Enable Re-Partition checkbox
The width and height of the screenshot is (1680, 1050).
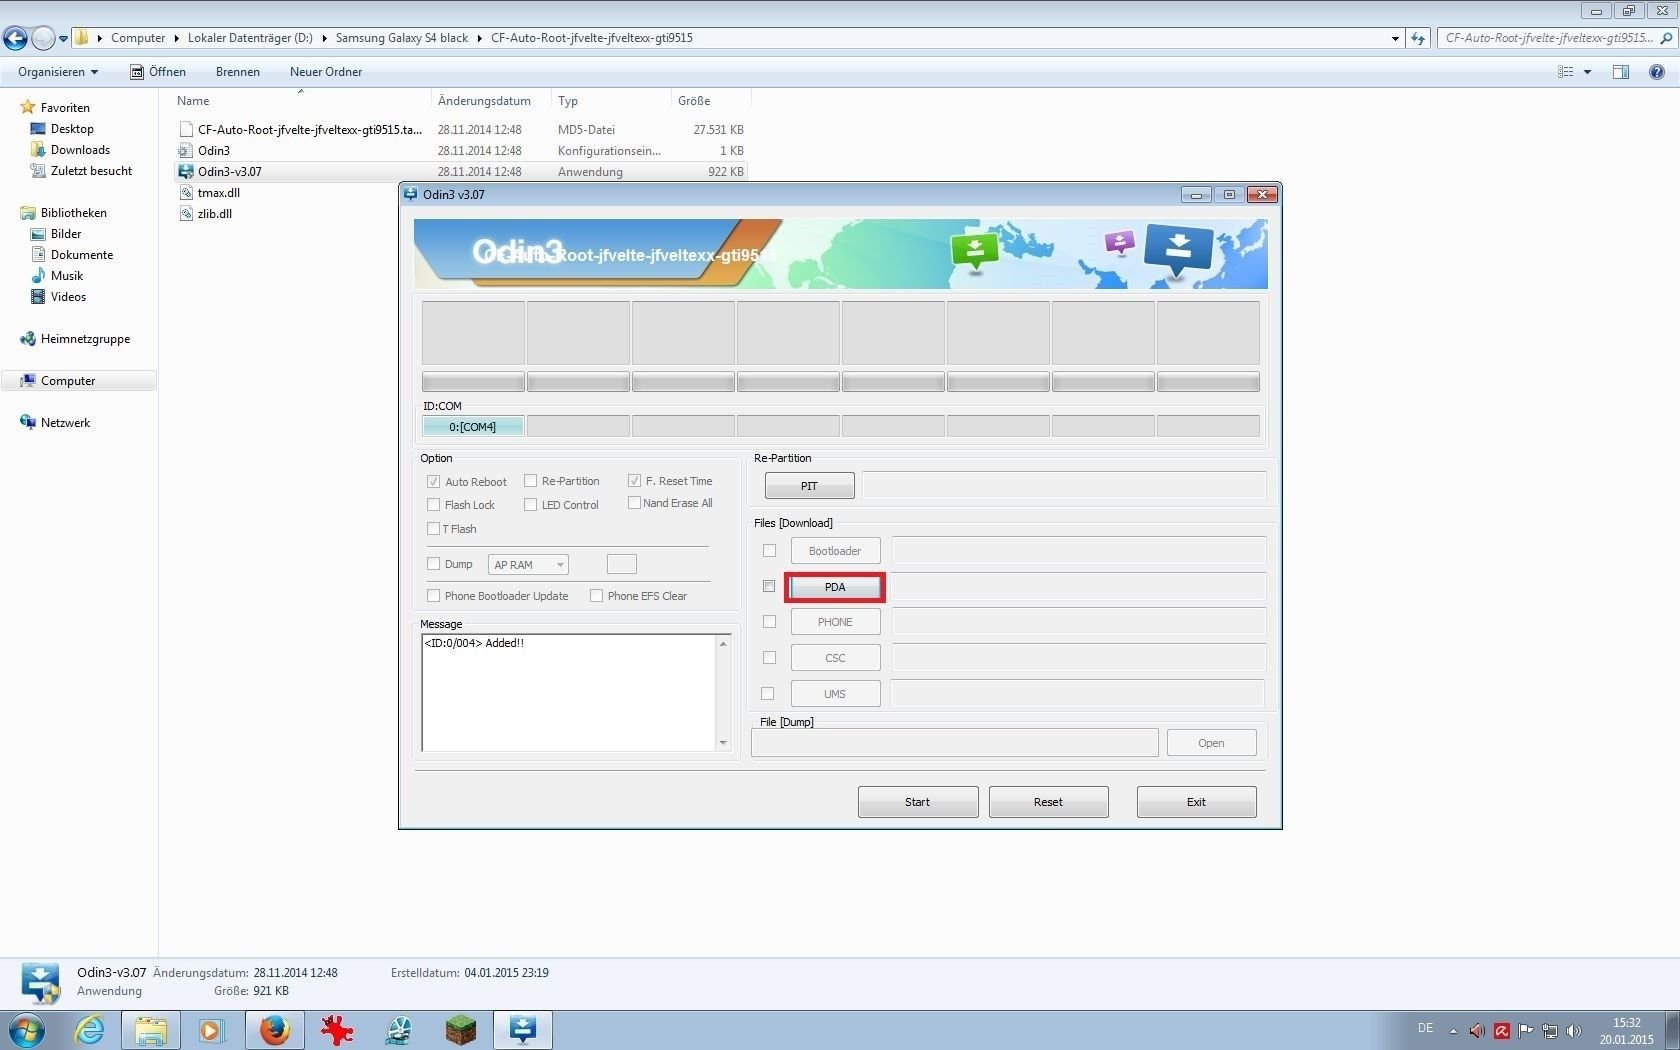coord(531,481)
